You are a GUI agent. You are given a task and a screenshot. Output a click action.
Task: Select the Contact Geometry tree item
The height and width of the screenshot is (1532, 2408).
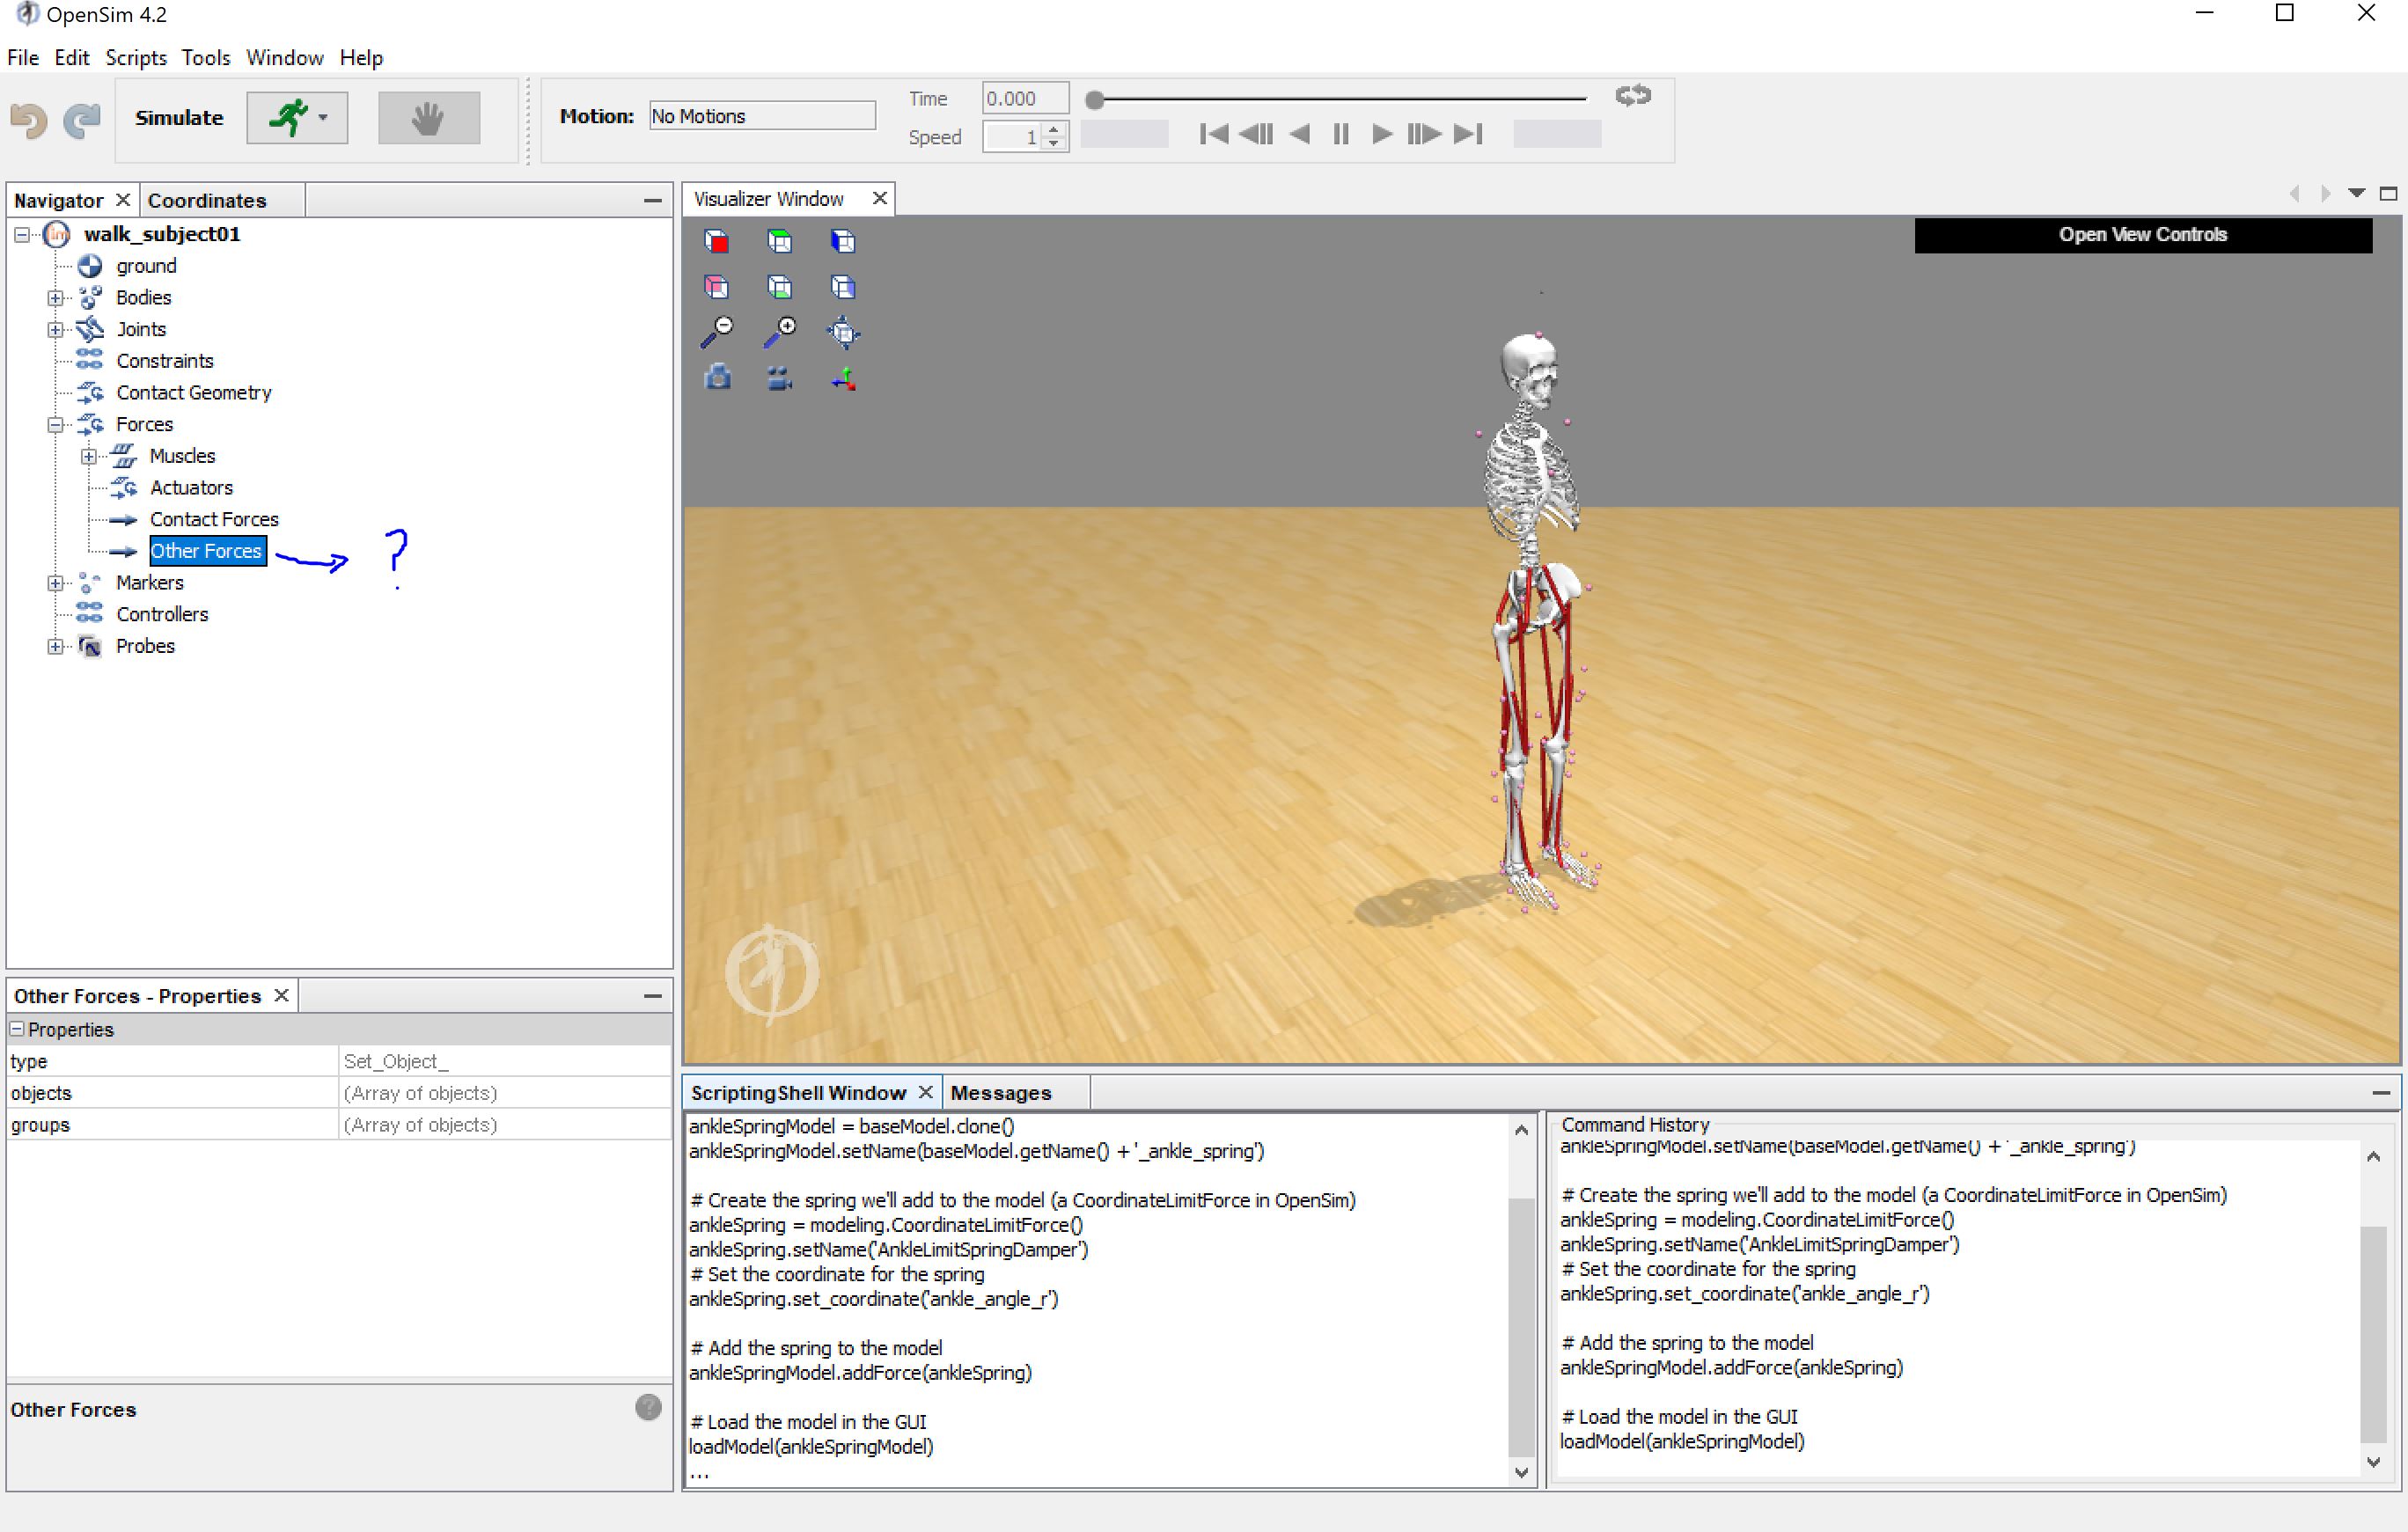194,393
